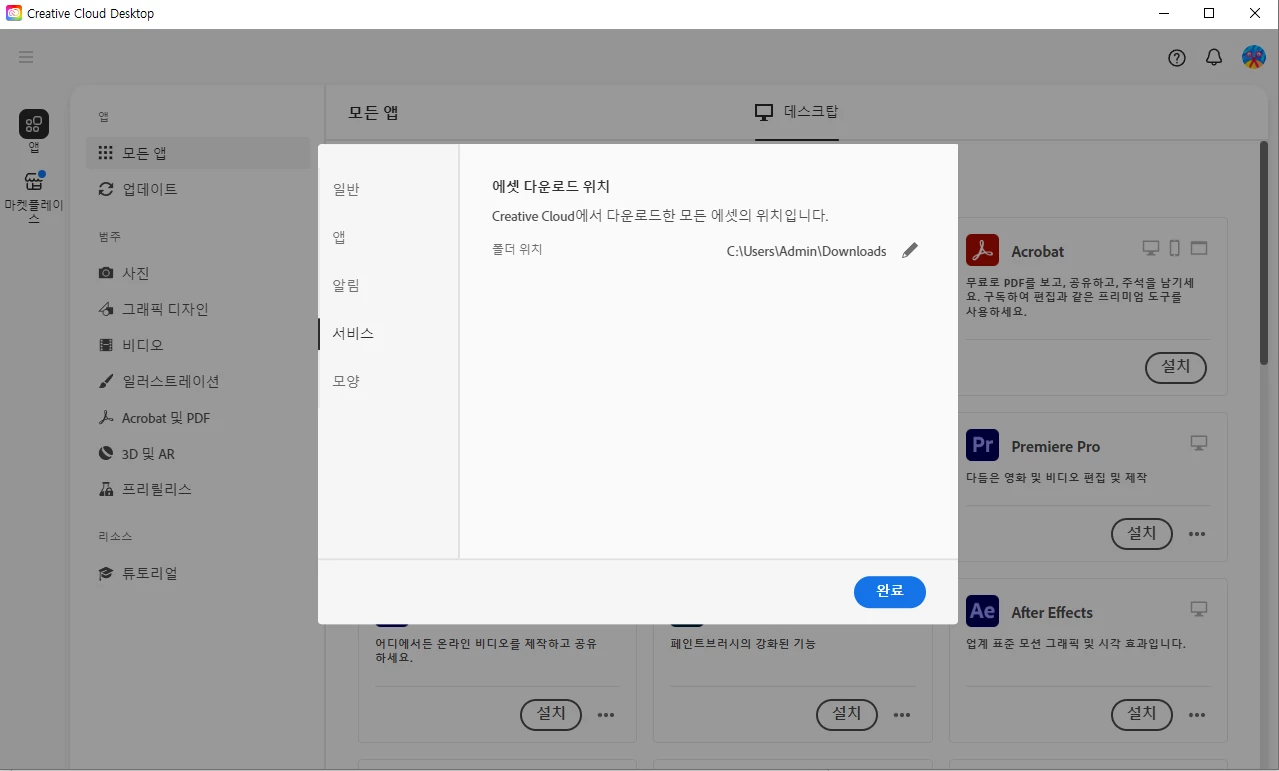1279x771 pixels.
Task: Open more options for After Effects
Action: tap(1197, 715)
